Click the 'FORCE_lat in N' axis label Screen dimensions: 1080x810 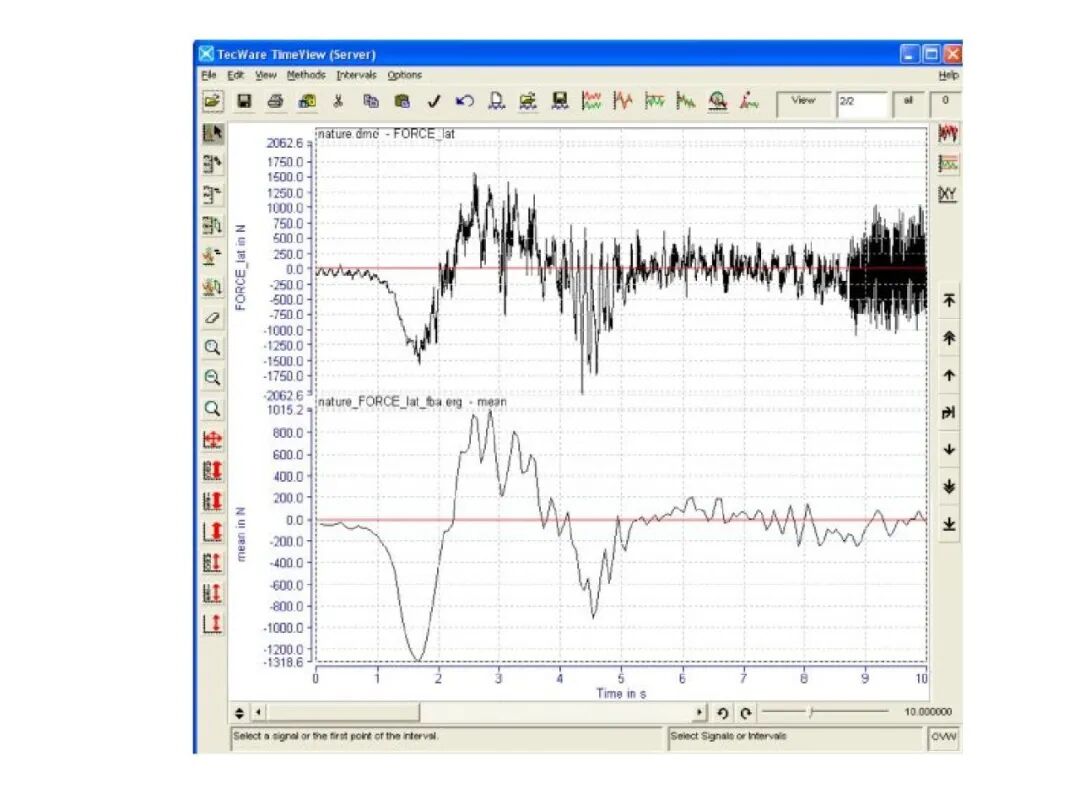tap(240, 267)
